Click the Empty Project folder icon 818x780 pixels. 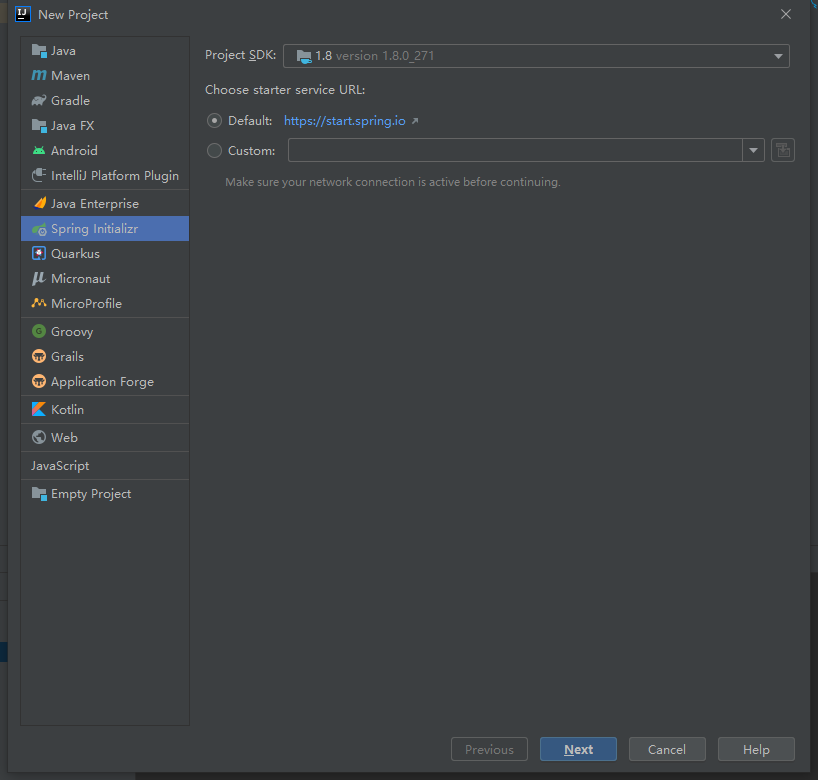pyautogui.click(x=39, y=494)
